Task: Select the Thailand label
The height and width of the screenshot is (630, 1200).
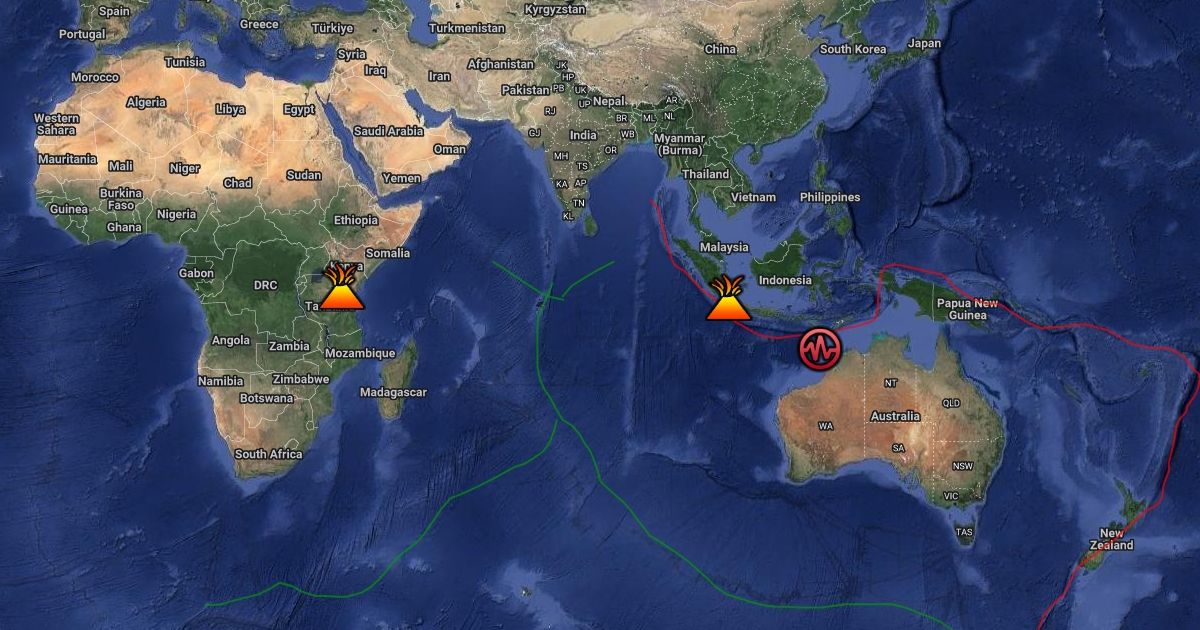Action: coord(706,174)
